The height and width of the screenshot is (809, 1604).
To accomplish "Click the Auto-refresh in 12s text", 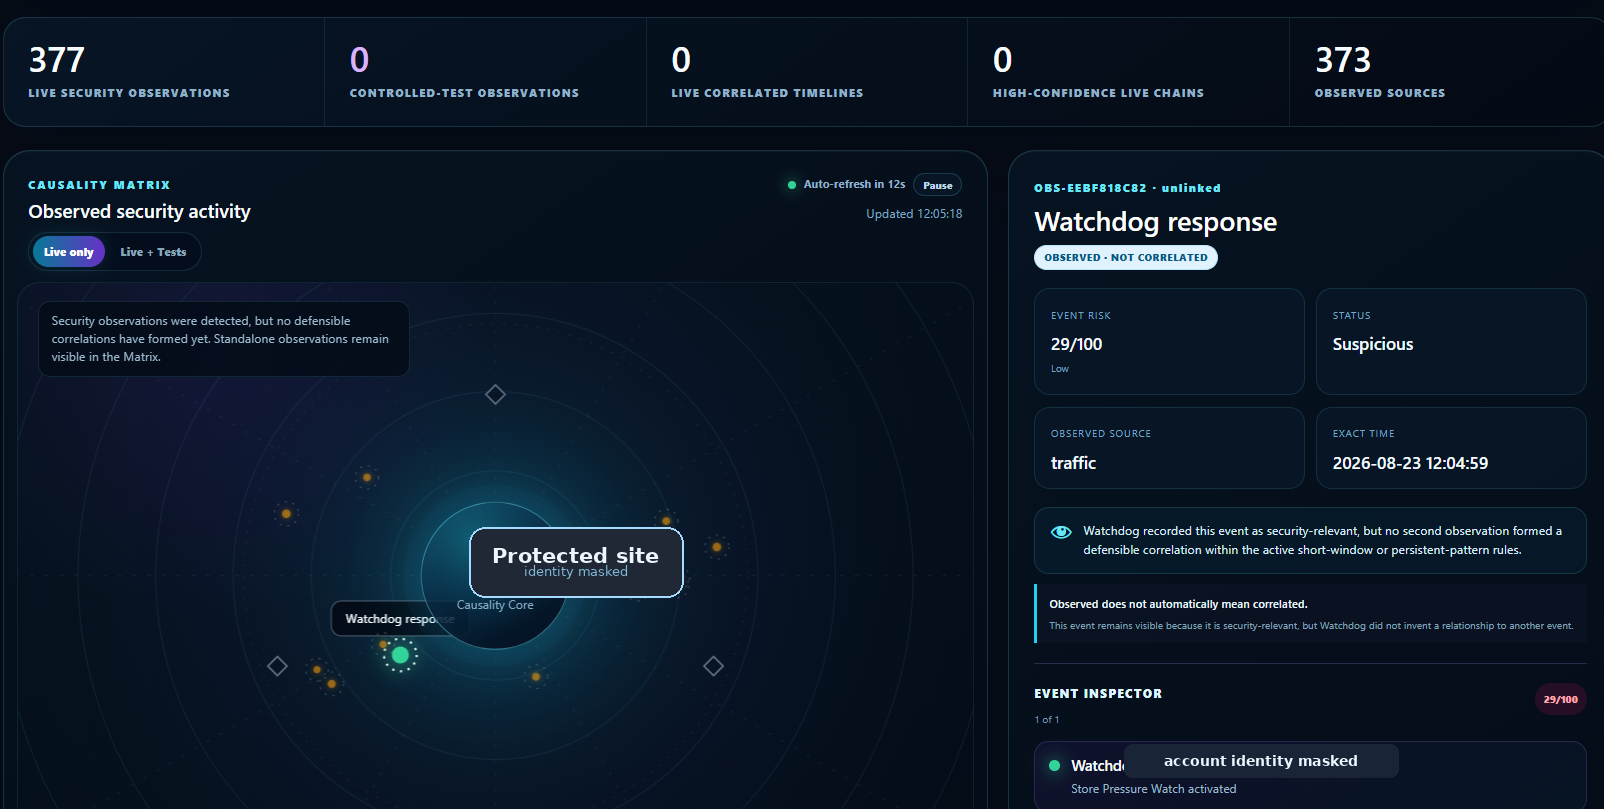I will tap(854, 184).
